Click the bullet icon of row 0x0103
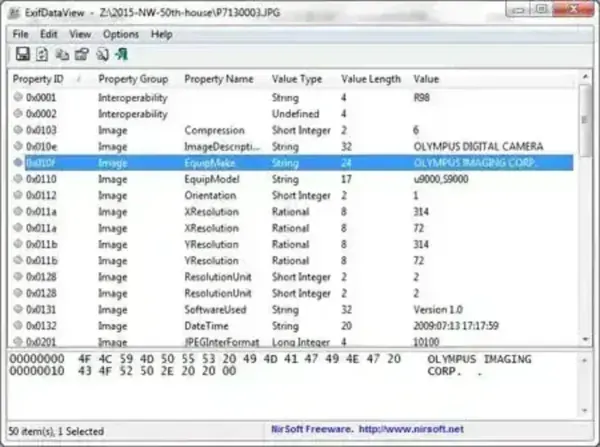 click(x=18, y=130)
